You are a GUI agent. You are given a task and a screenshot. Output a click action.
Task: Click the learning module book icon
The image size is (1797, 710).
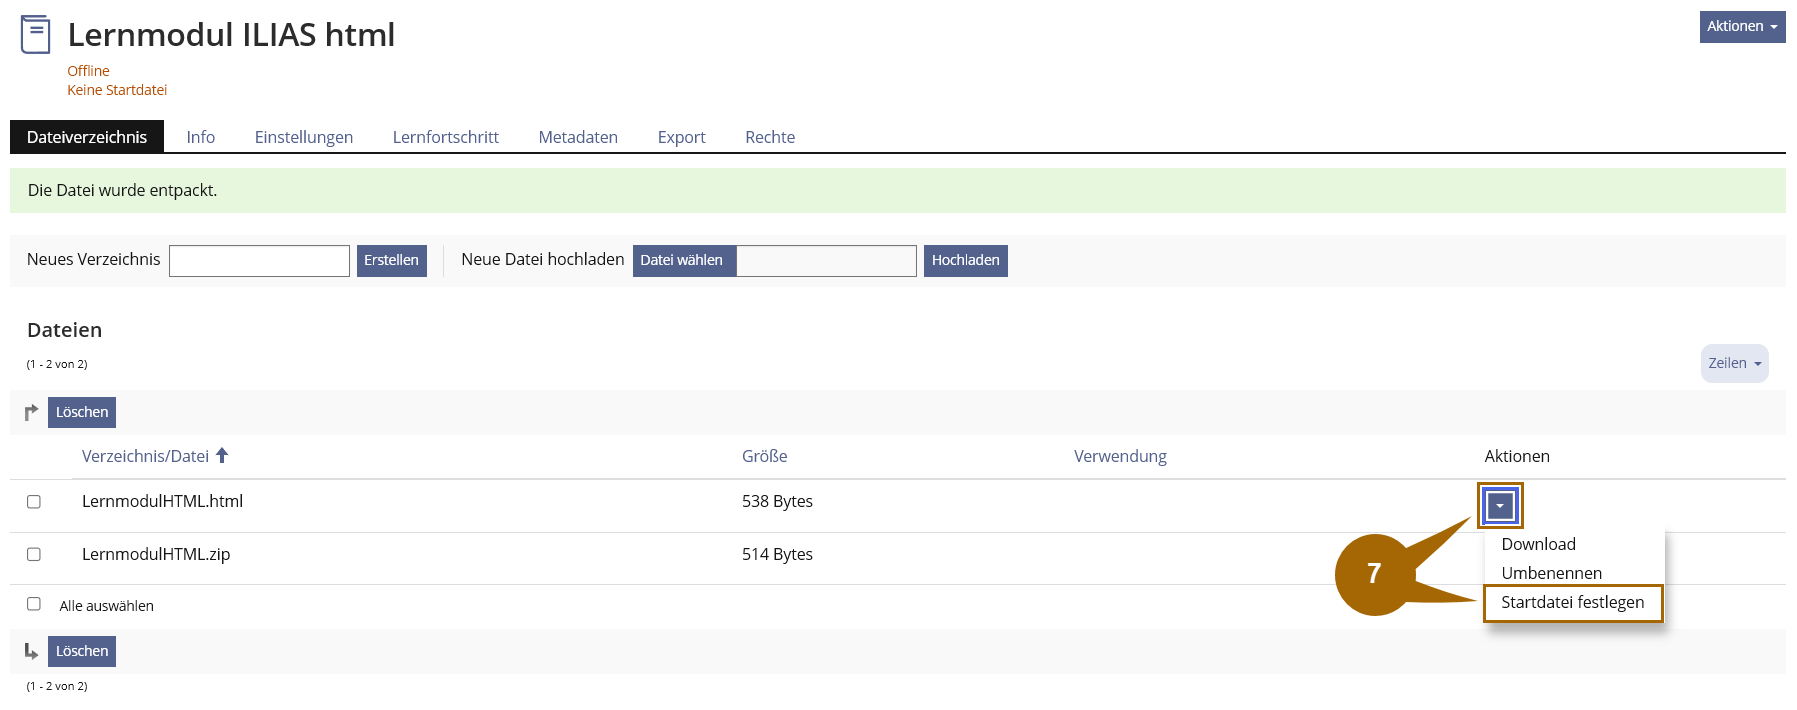(x=35, y=35)
